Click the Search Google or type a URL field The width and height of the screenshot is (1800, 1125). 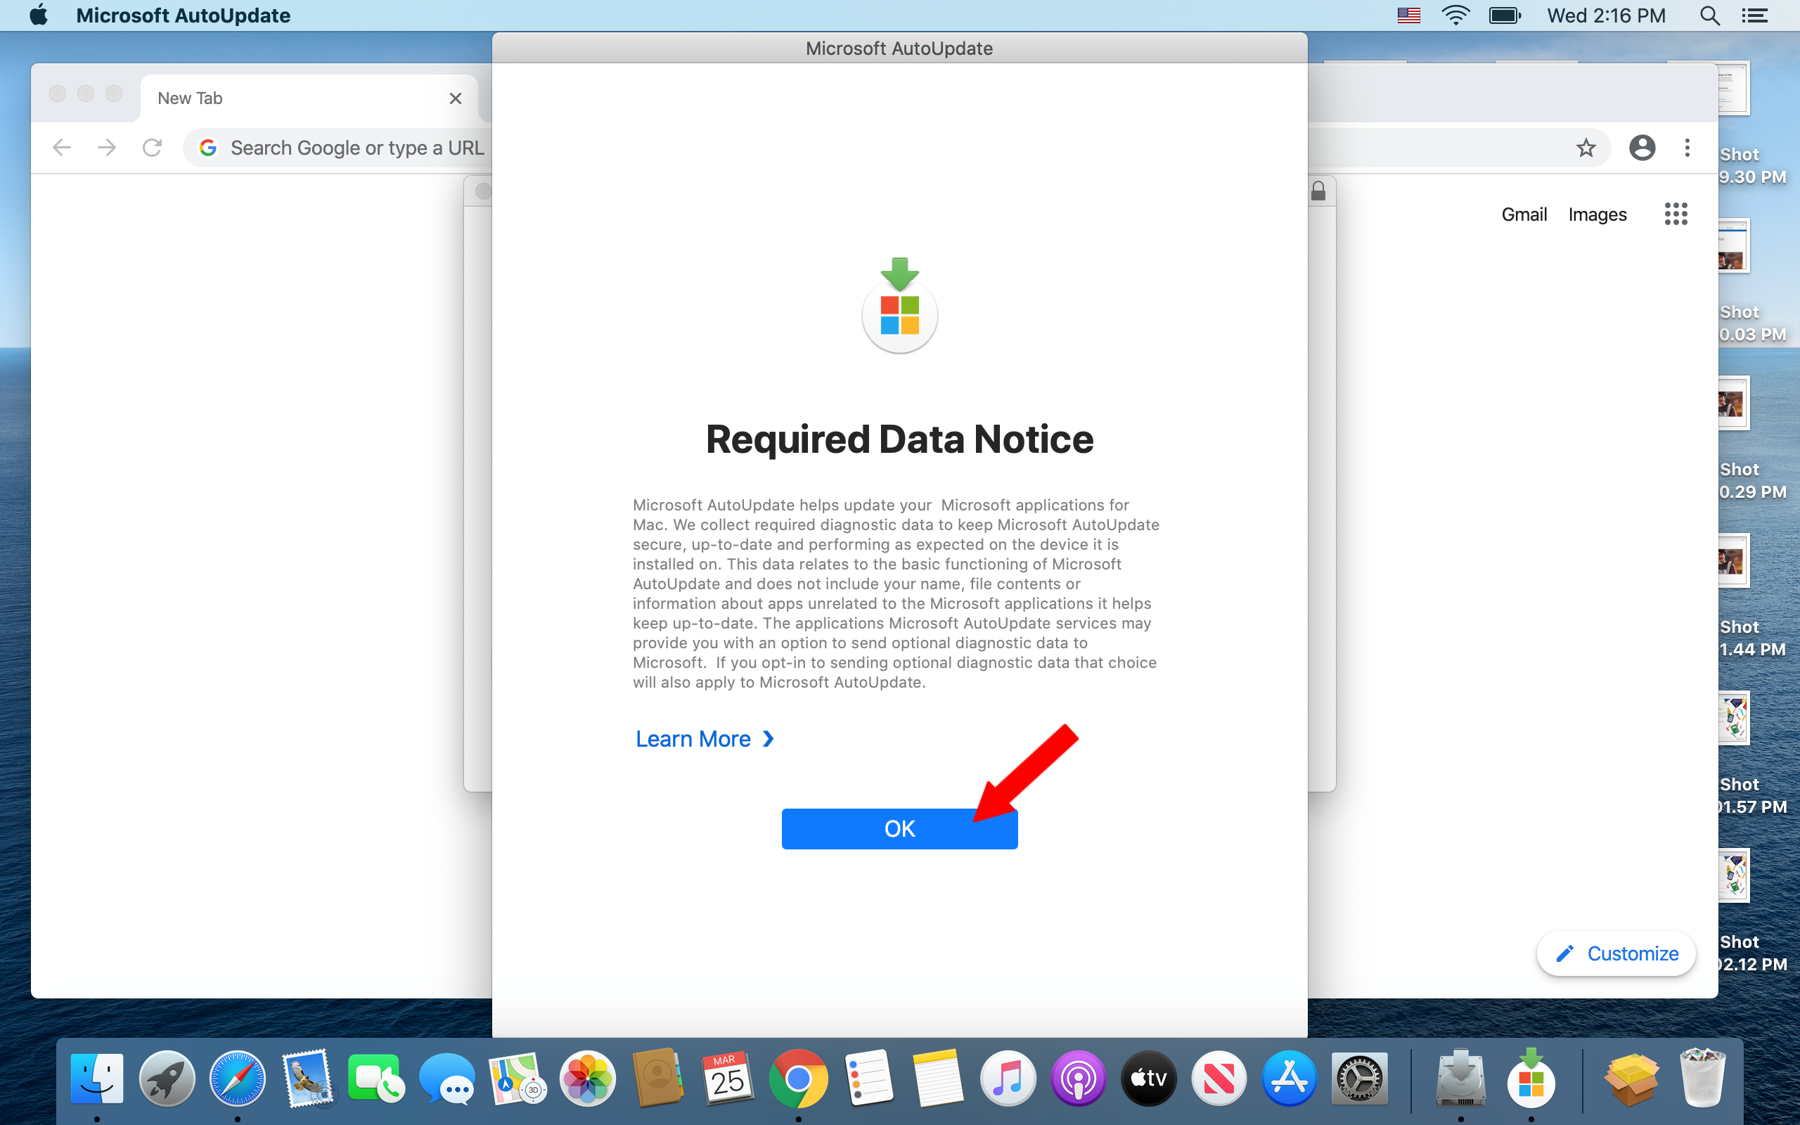[340, 148]
